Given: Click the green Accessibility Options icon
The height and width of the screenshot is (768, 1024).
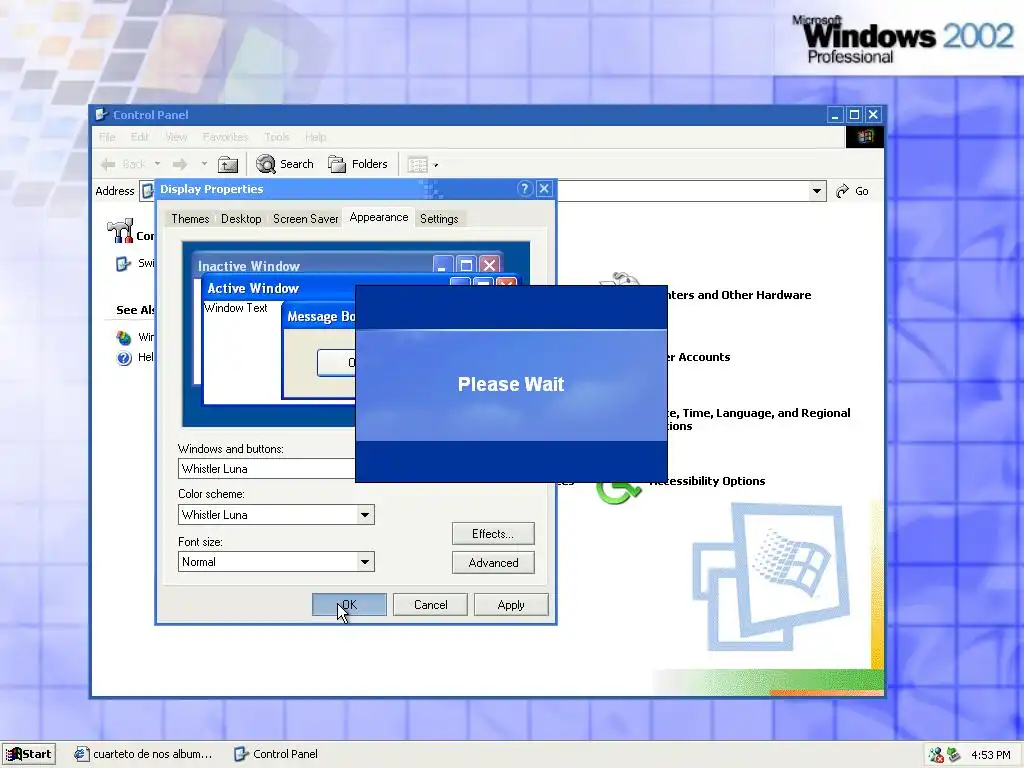Looking at the screenshot, I should (x=618, y=493).
